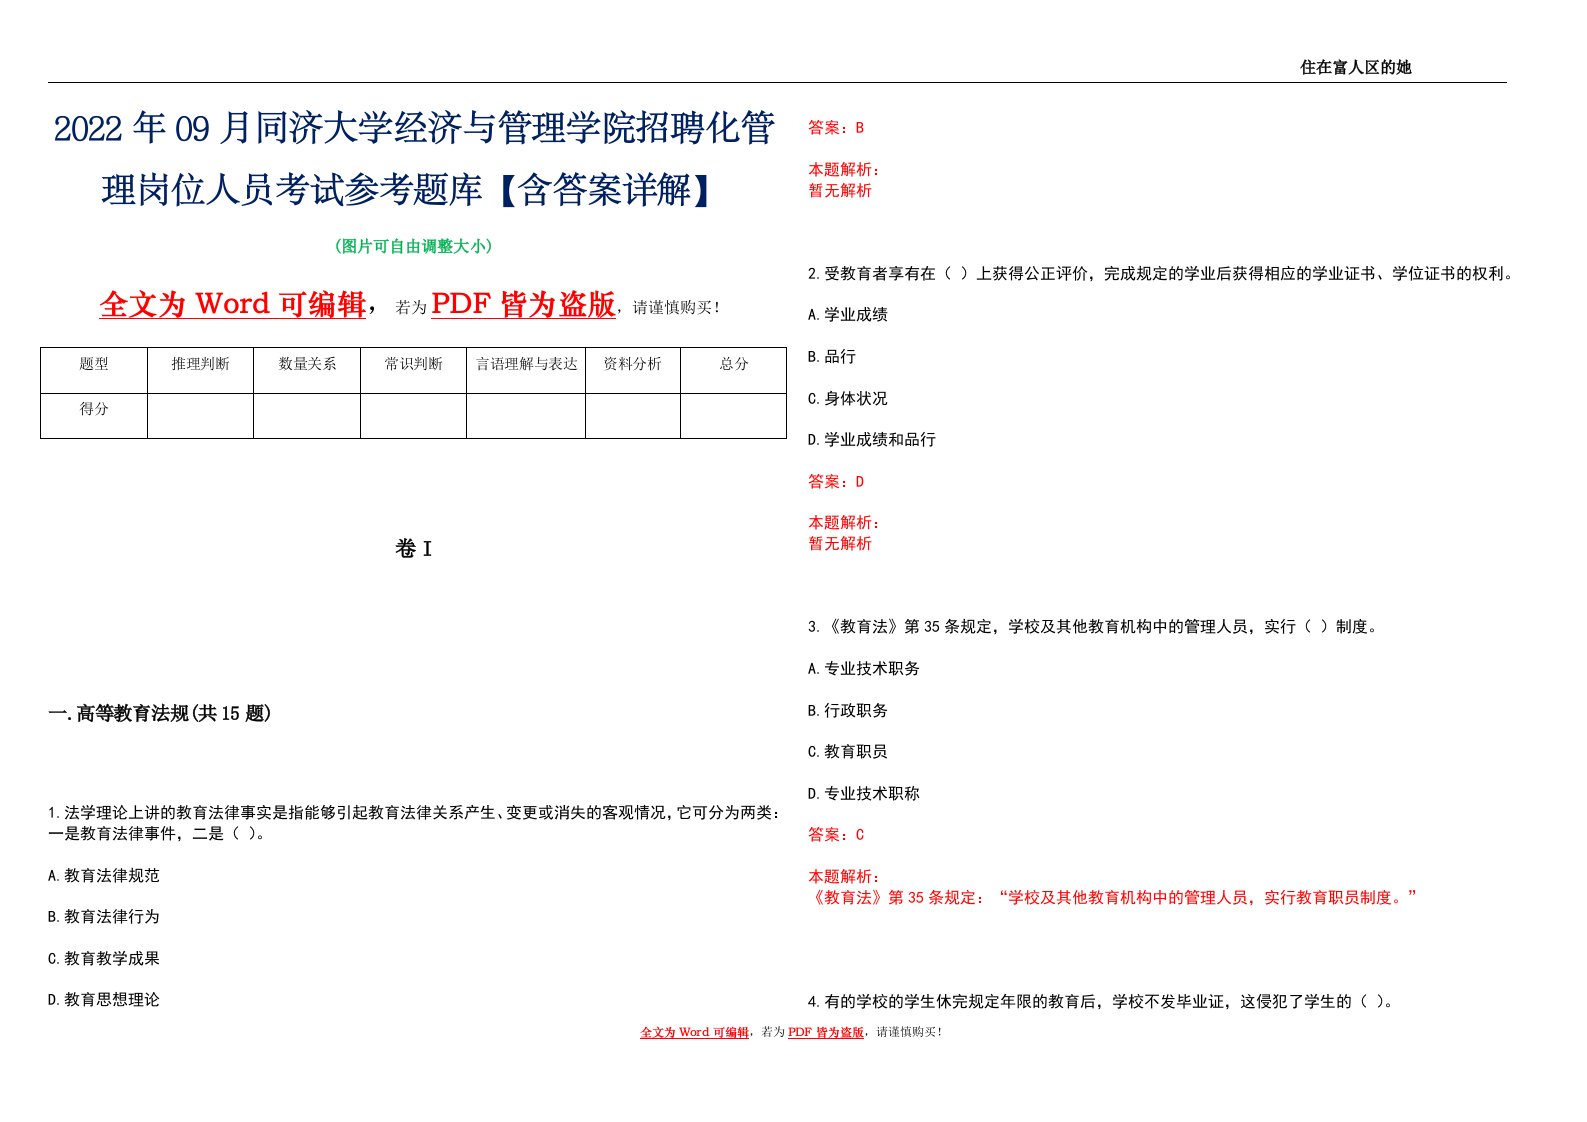Image resolution: width=1587 pixels, height=1122 pixels.
Task: Choose option A.教育法律规范
Action: pos(104,875)
